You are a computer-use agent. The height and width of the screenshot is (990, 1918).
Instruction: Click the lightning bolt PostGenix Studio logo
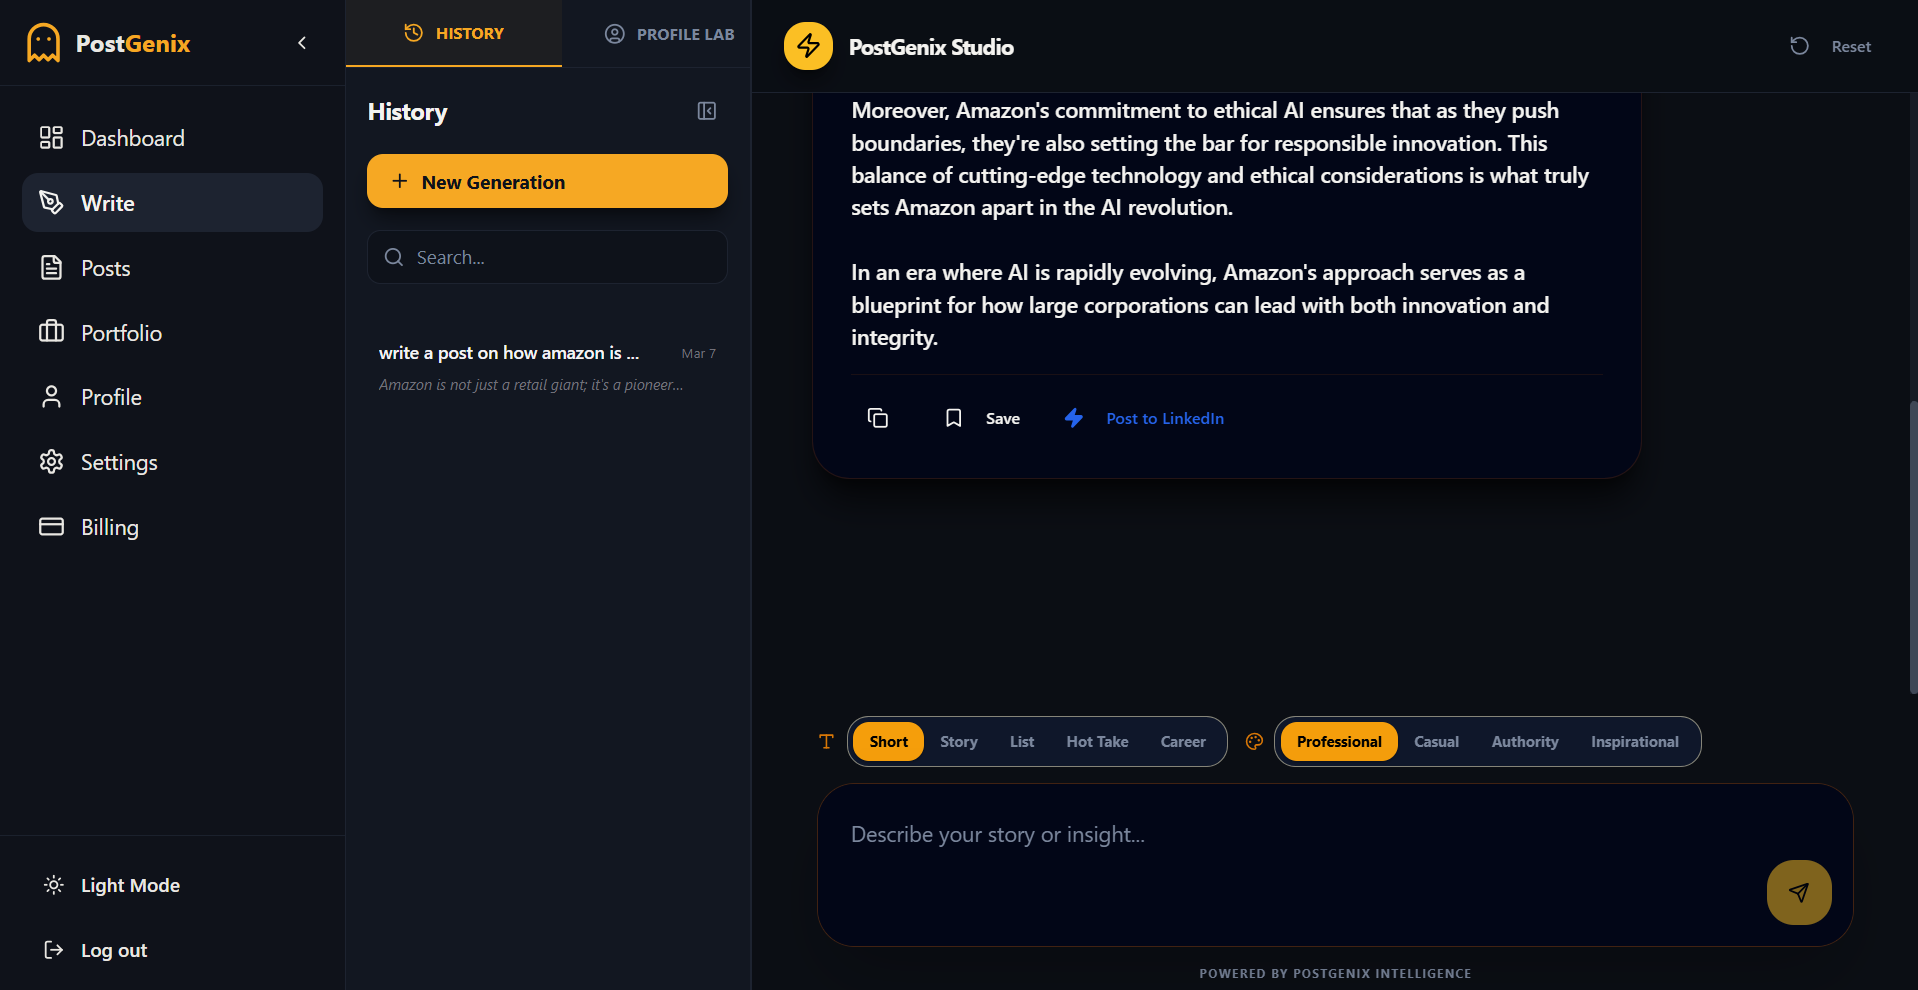(808, 46)
